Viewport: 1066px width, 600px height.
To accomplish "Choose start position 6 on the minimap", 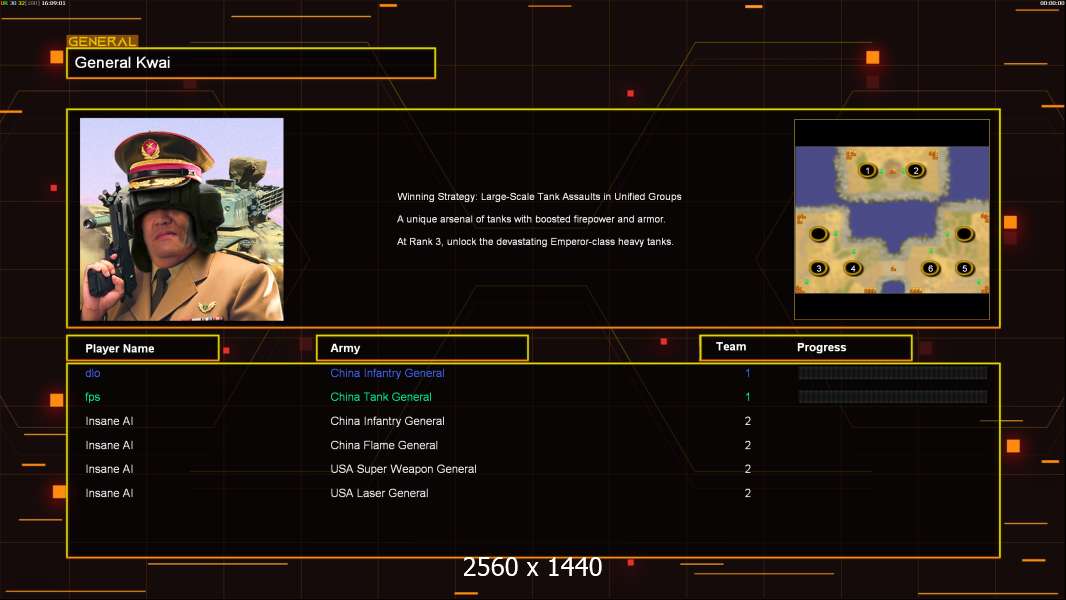I will (x=931, y=268).
